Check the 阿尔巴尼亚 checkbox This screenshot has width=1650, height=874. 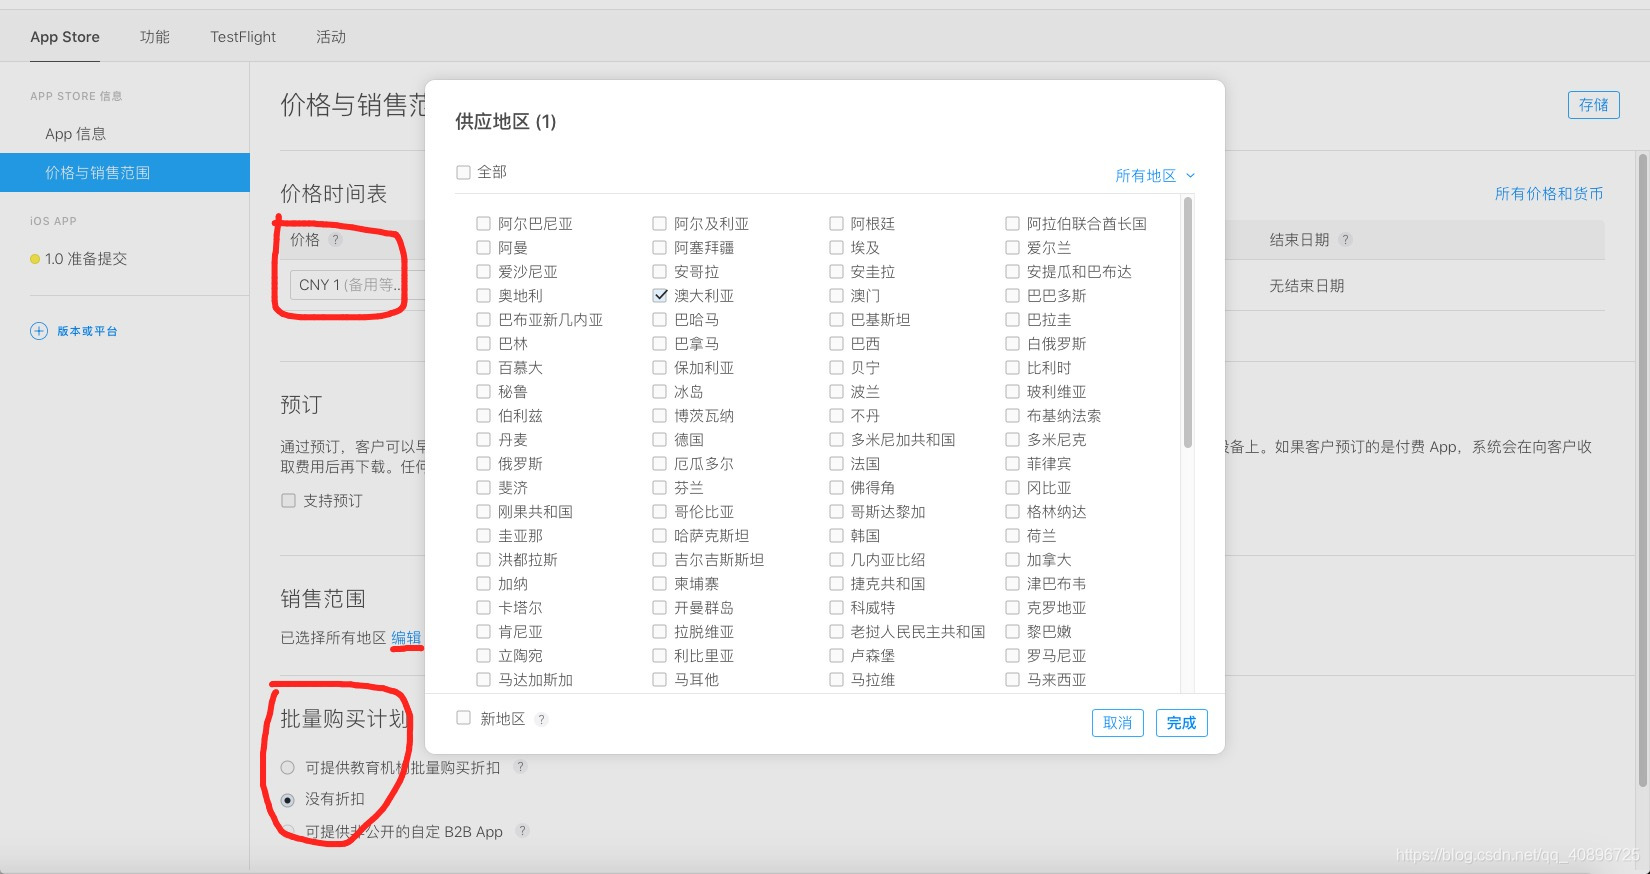pyautogui.click(x=483, y=223)
